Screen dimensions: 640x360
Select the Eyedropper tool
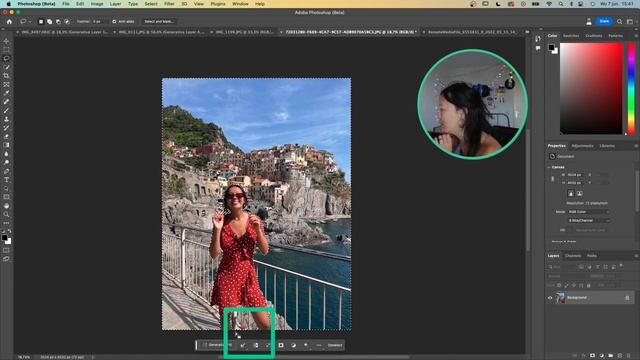(6, 93)
